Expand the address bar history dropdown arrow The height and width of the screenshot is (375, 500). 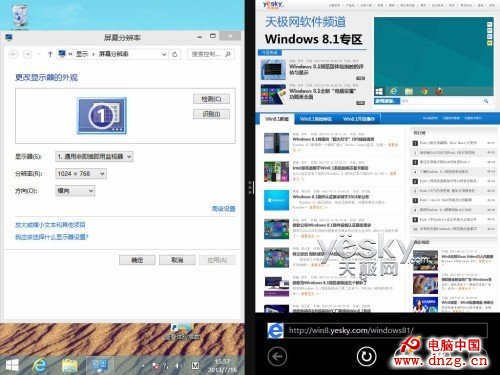coord(164,54)
